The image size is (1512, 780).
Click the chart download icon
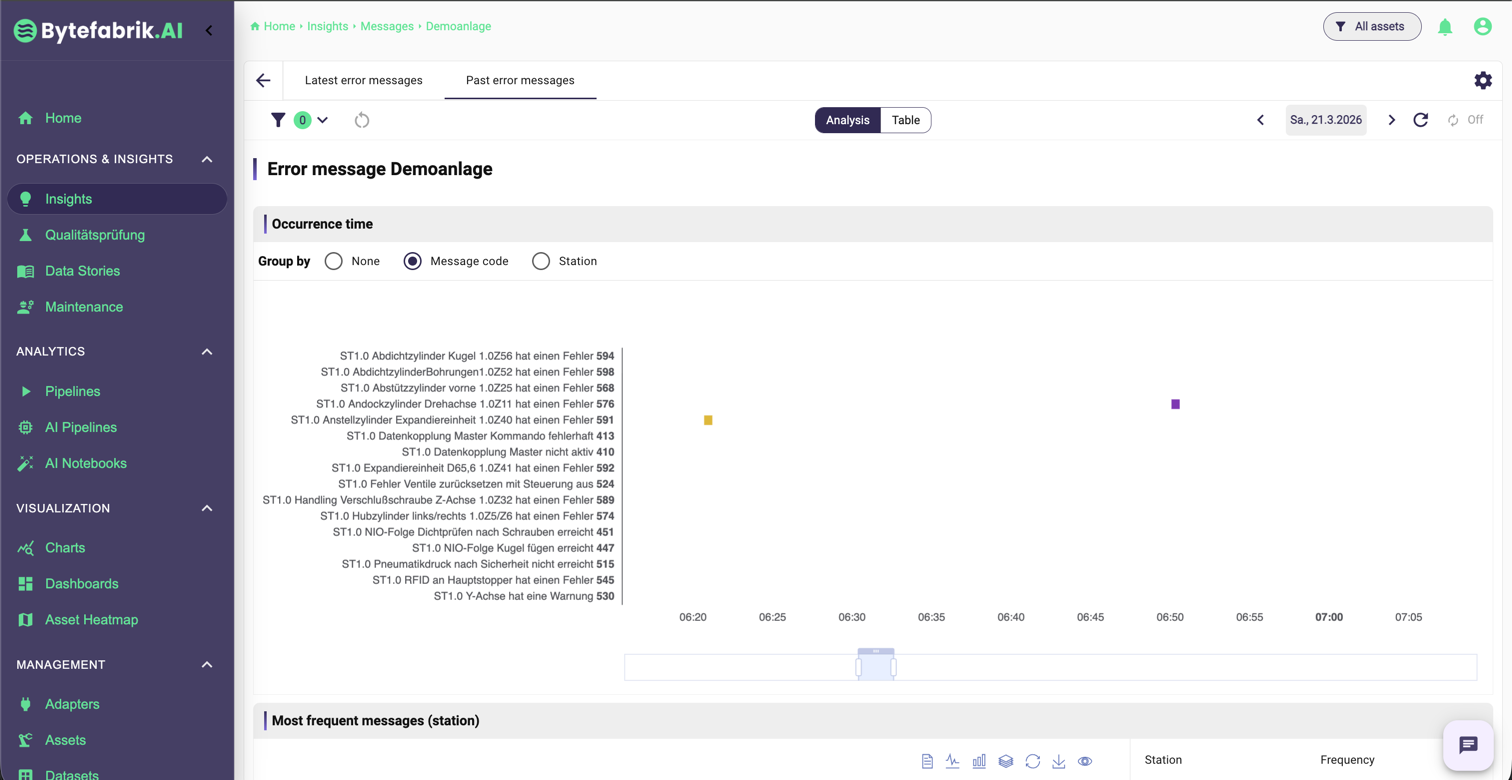click(1058, 761)
